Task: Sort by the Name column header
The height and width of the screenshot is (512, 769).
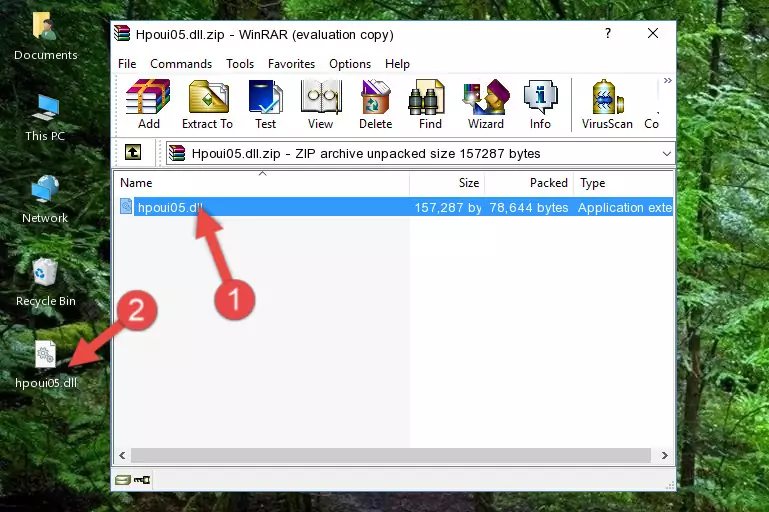Action: [262, 183]
